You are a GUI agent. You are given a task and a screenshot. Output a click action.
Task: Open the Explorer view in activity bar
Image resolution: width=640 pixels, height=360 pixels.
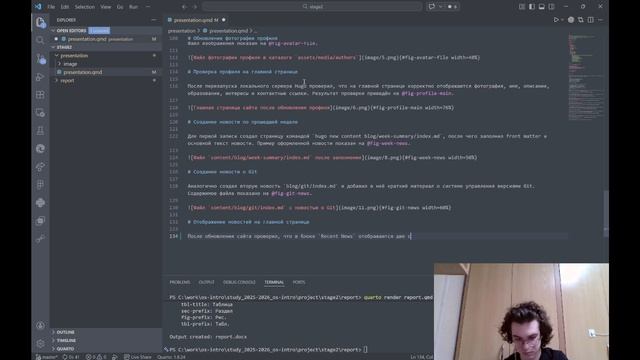40,22
